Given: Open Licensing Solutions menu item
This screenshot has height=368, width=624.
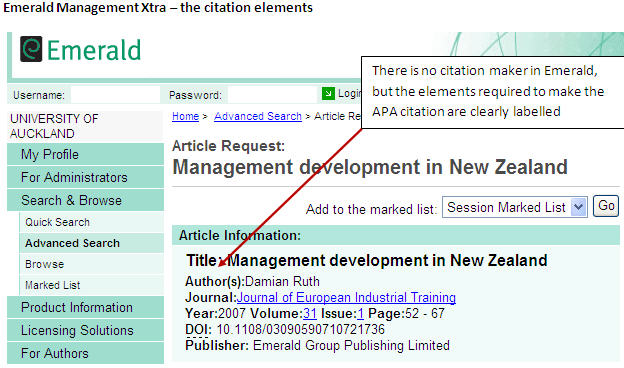Looking at the screenshot, I should point(86,330).
